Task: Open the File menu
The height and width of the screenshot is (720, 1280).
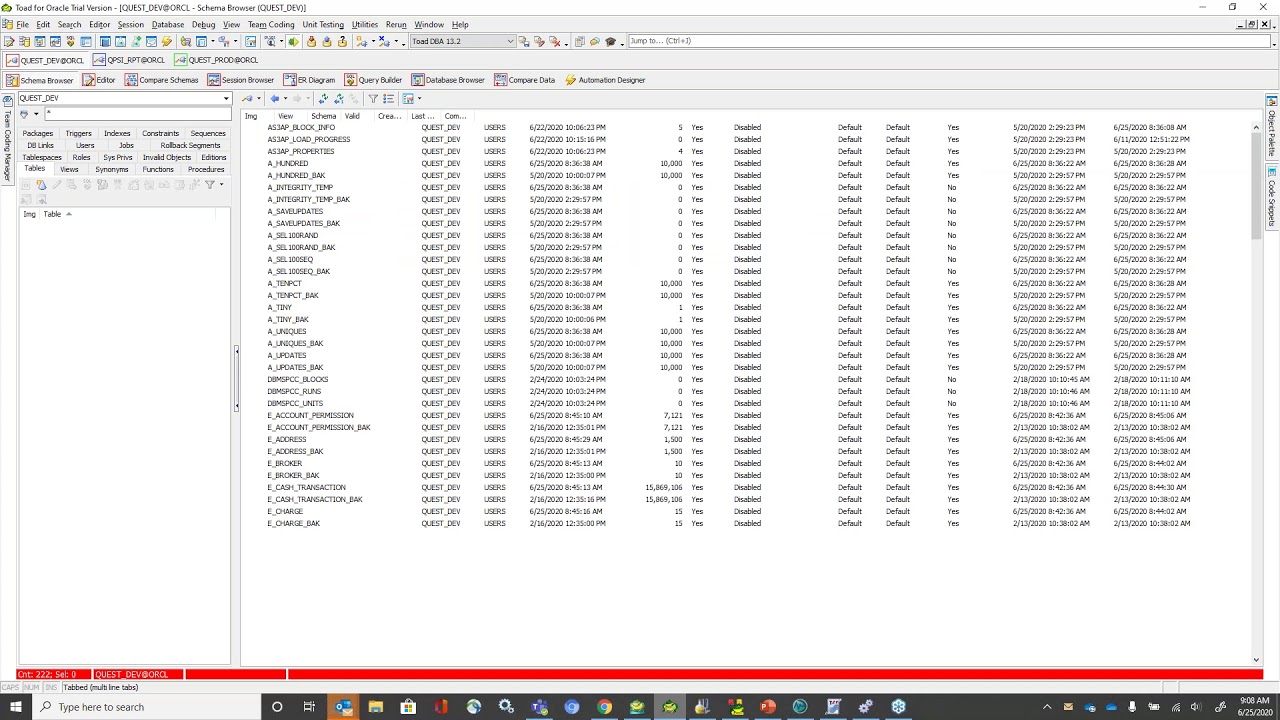Action: click(22, 24)
